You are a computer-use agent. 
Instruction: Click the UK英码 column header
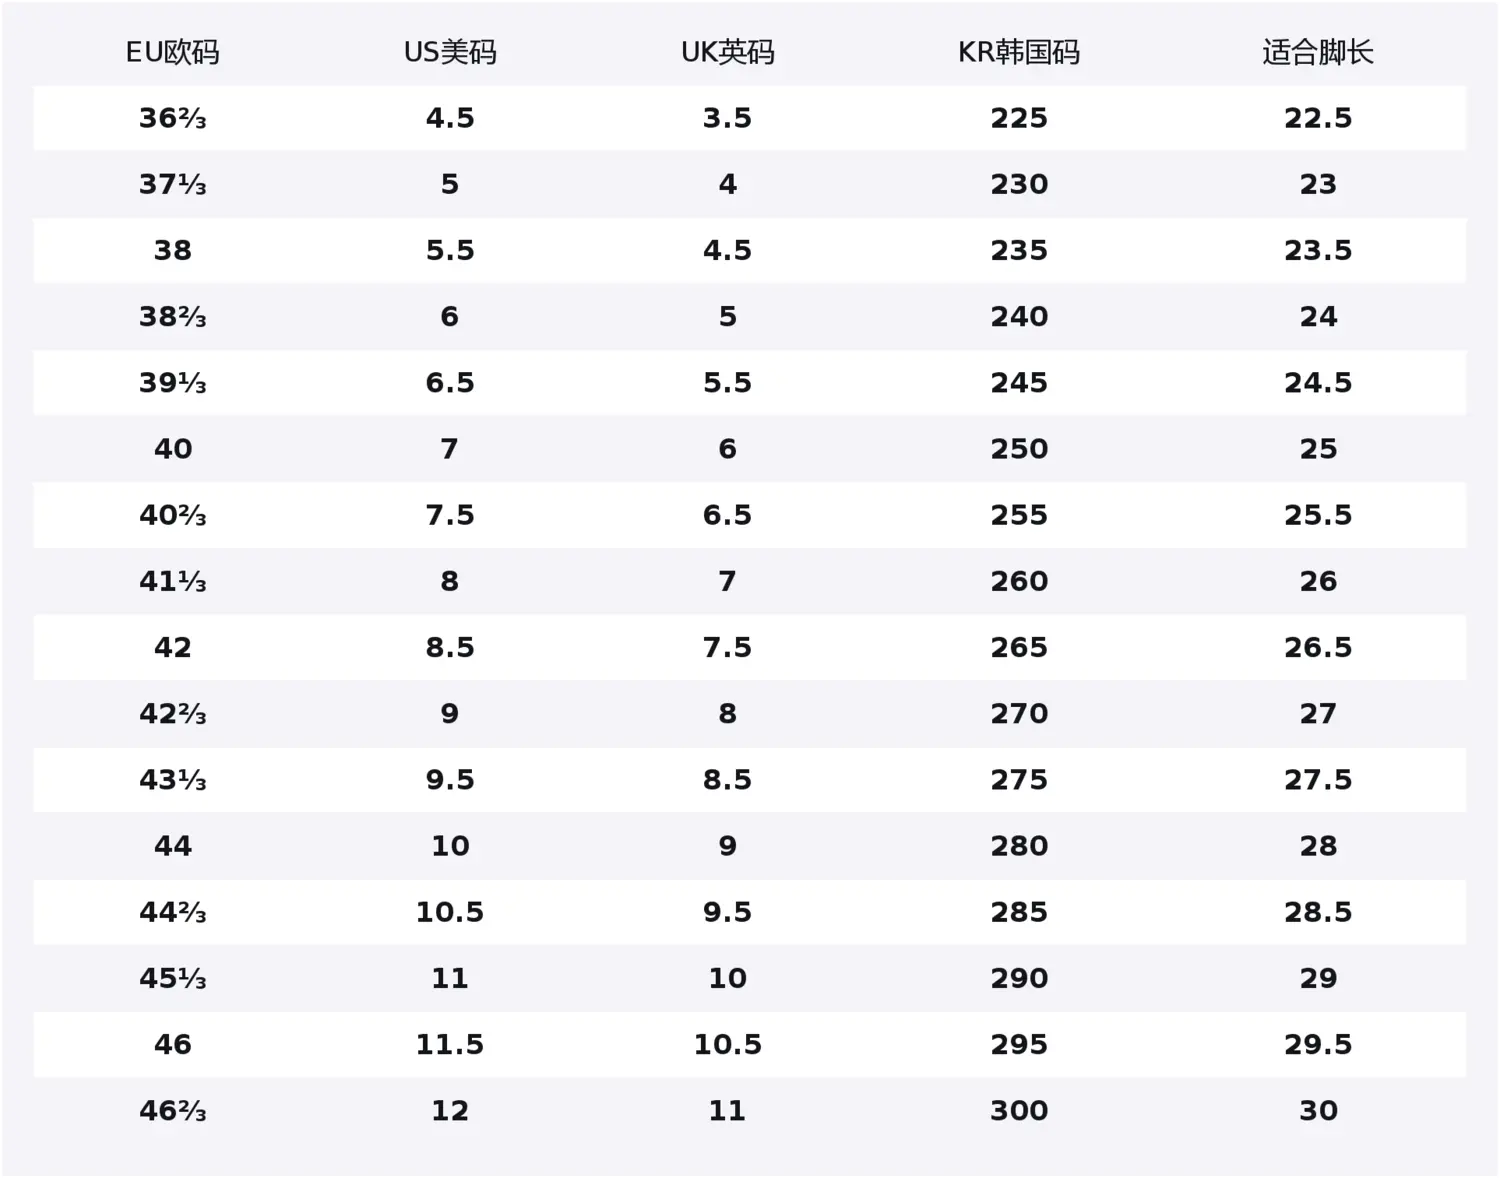tap(727, 52)
